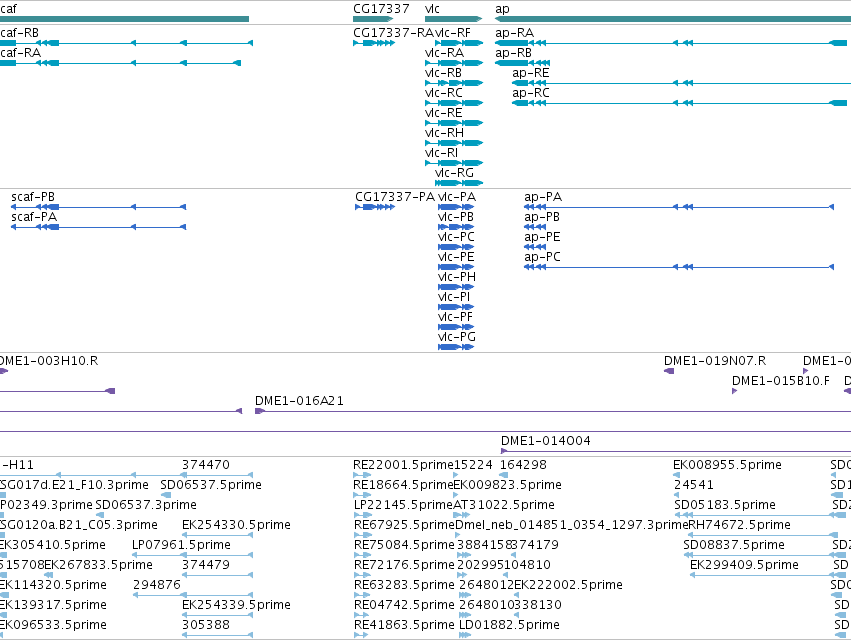Screen dimensions: 851x640
Task: Select the CG17337-PA protein label
Action: point(395,197)
